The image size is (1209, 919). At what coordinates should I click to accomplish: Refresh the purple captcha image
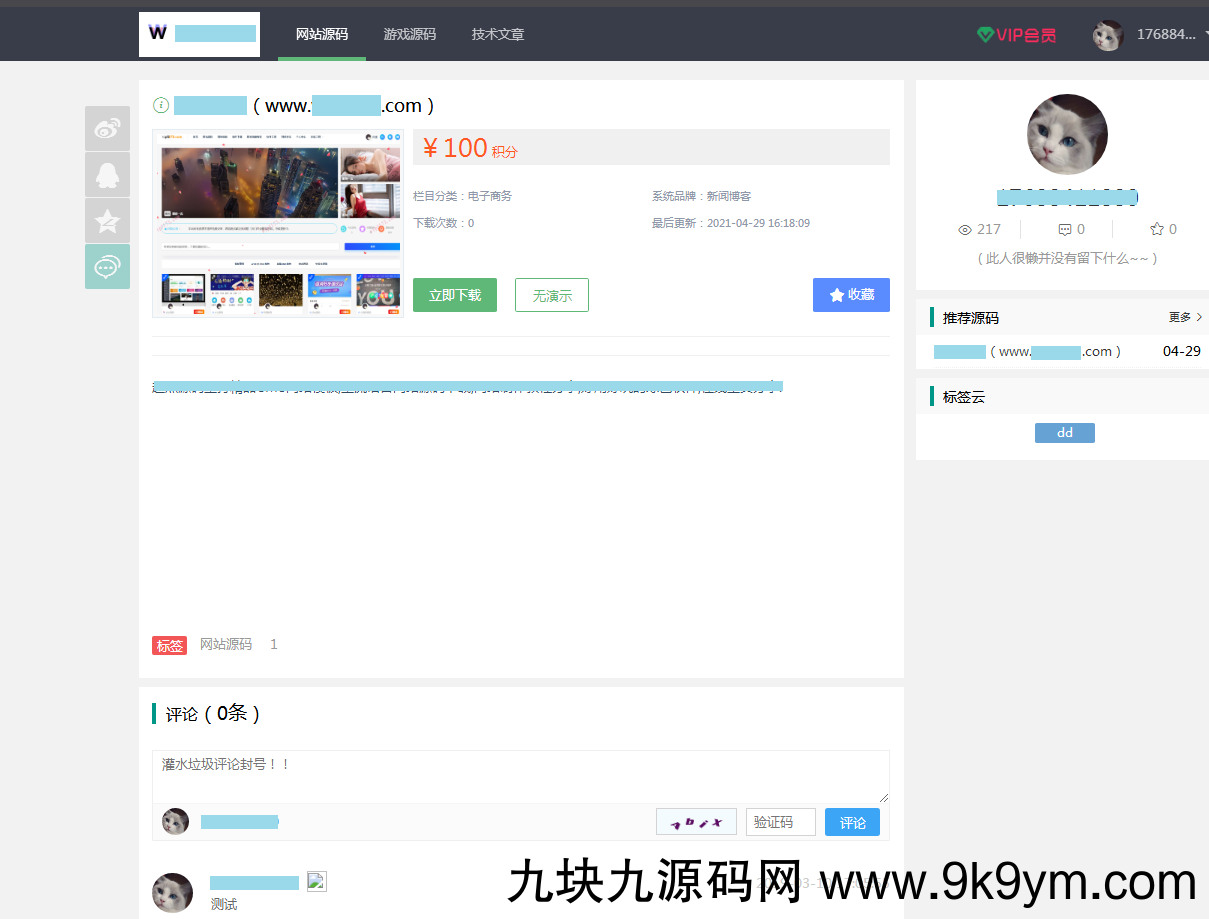coord(696,821)
